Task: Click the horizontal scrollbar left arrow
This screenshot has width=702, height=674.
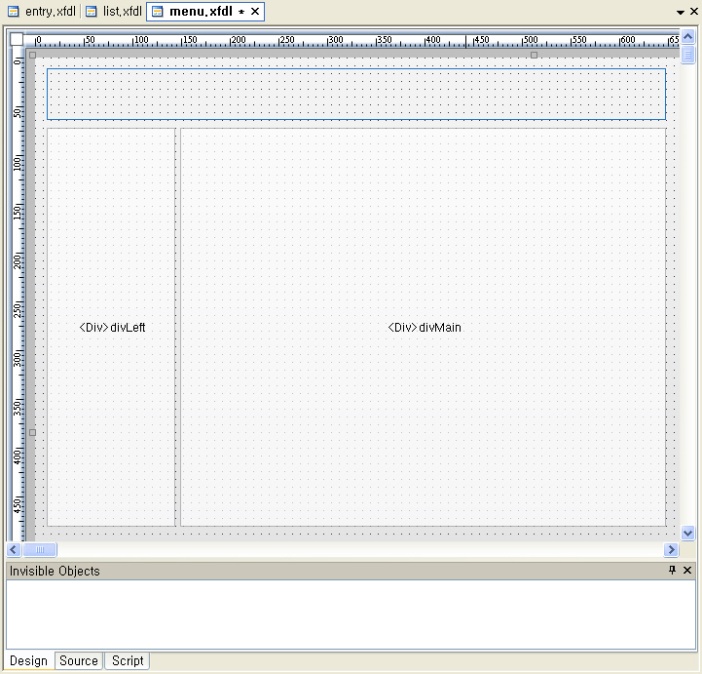Action: point(13,550)
